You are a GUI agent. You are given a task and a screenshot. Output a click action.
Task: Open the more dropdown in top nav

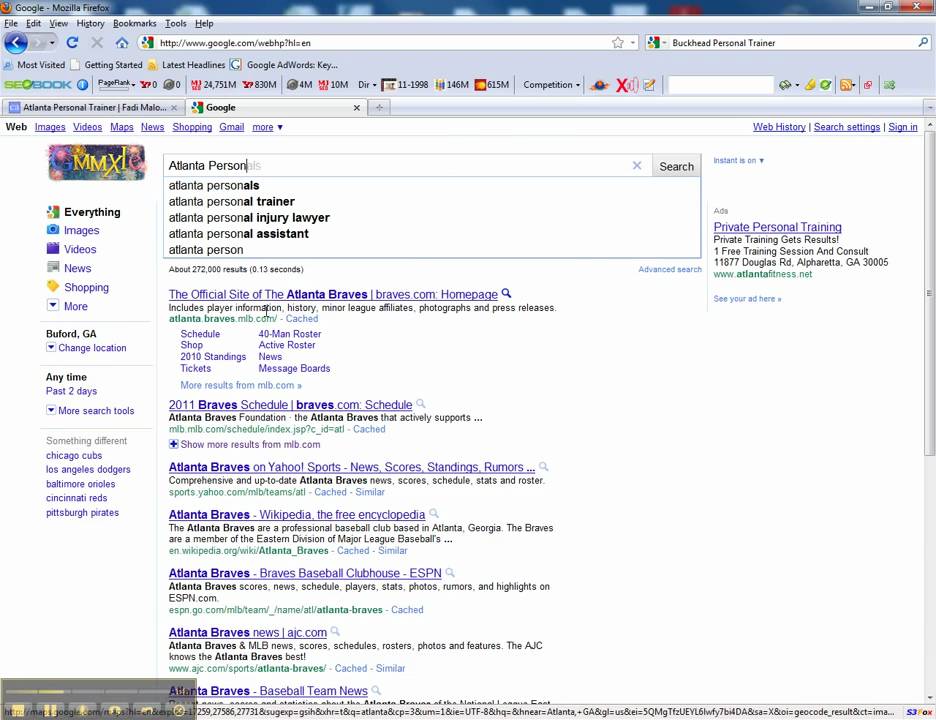(x=267, y=127)
